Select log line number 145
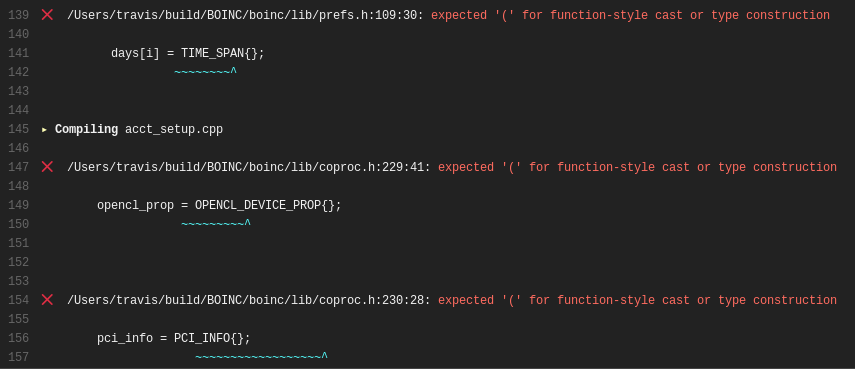Image resolution: width=855 pixels, height=369 pixels. coord(19,130)
